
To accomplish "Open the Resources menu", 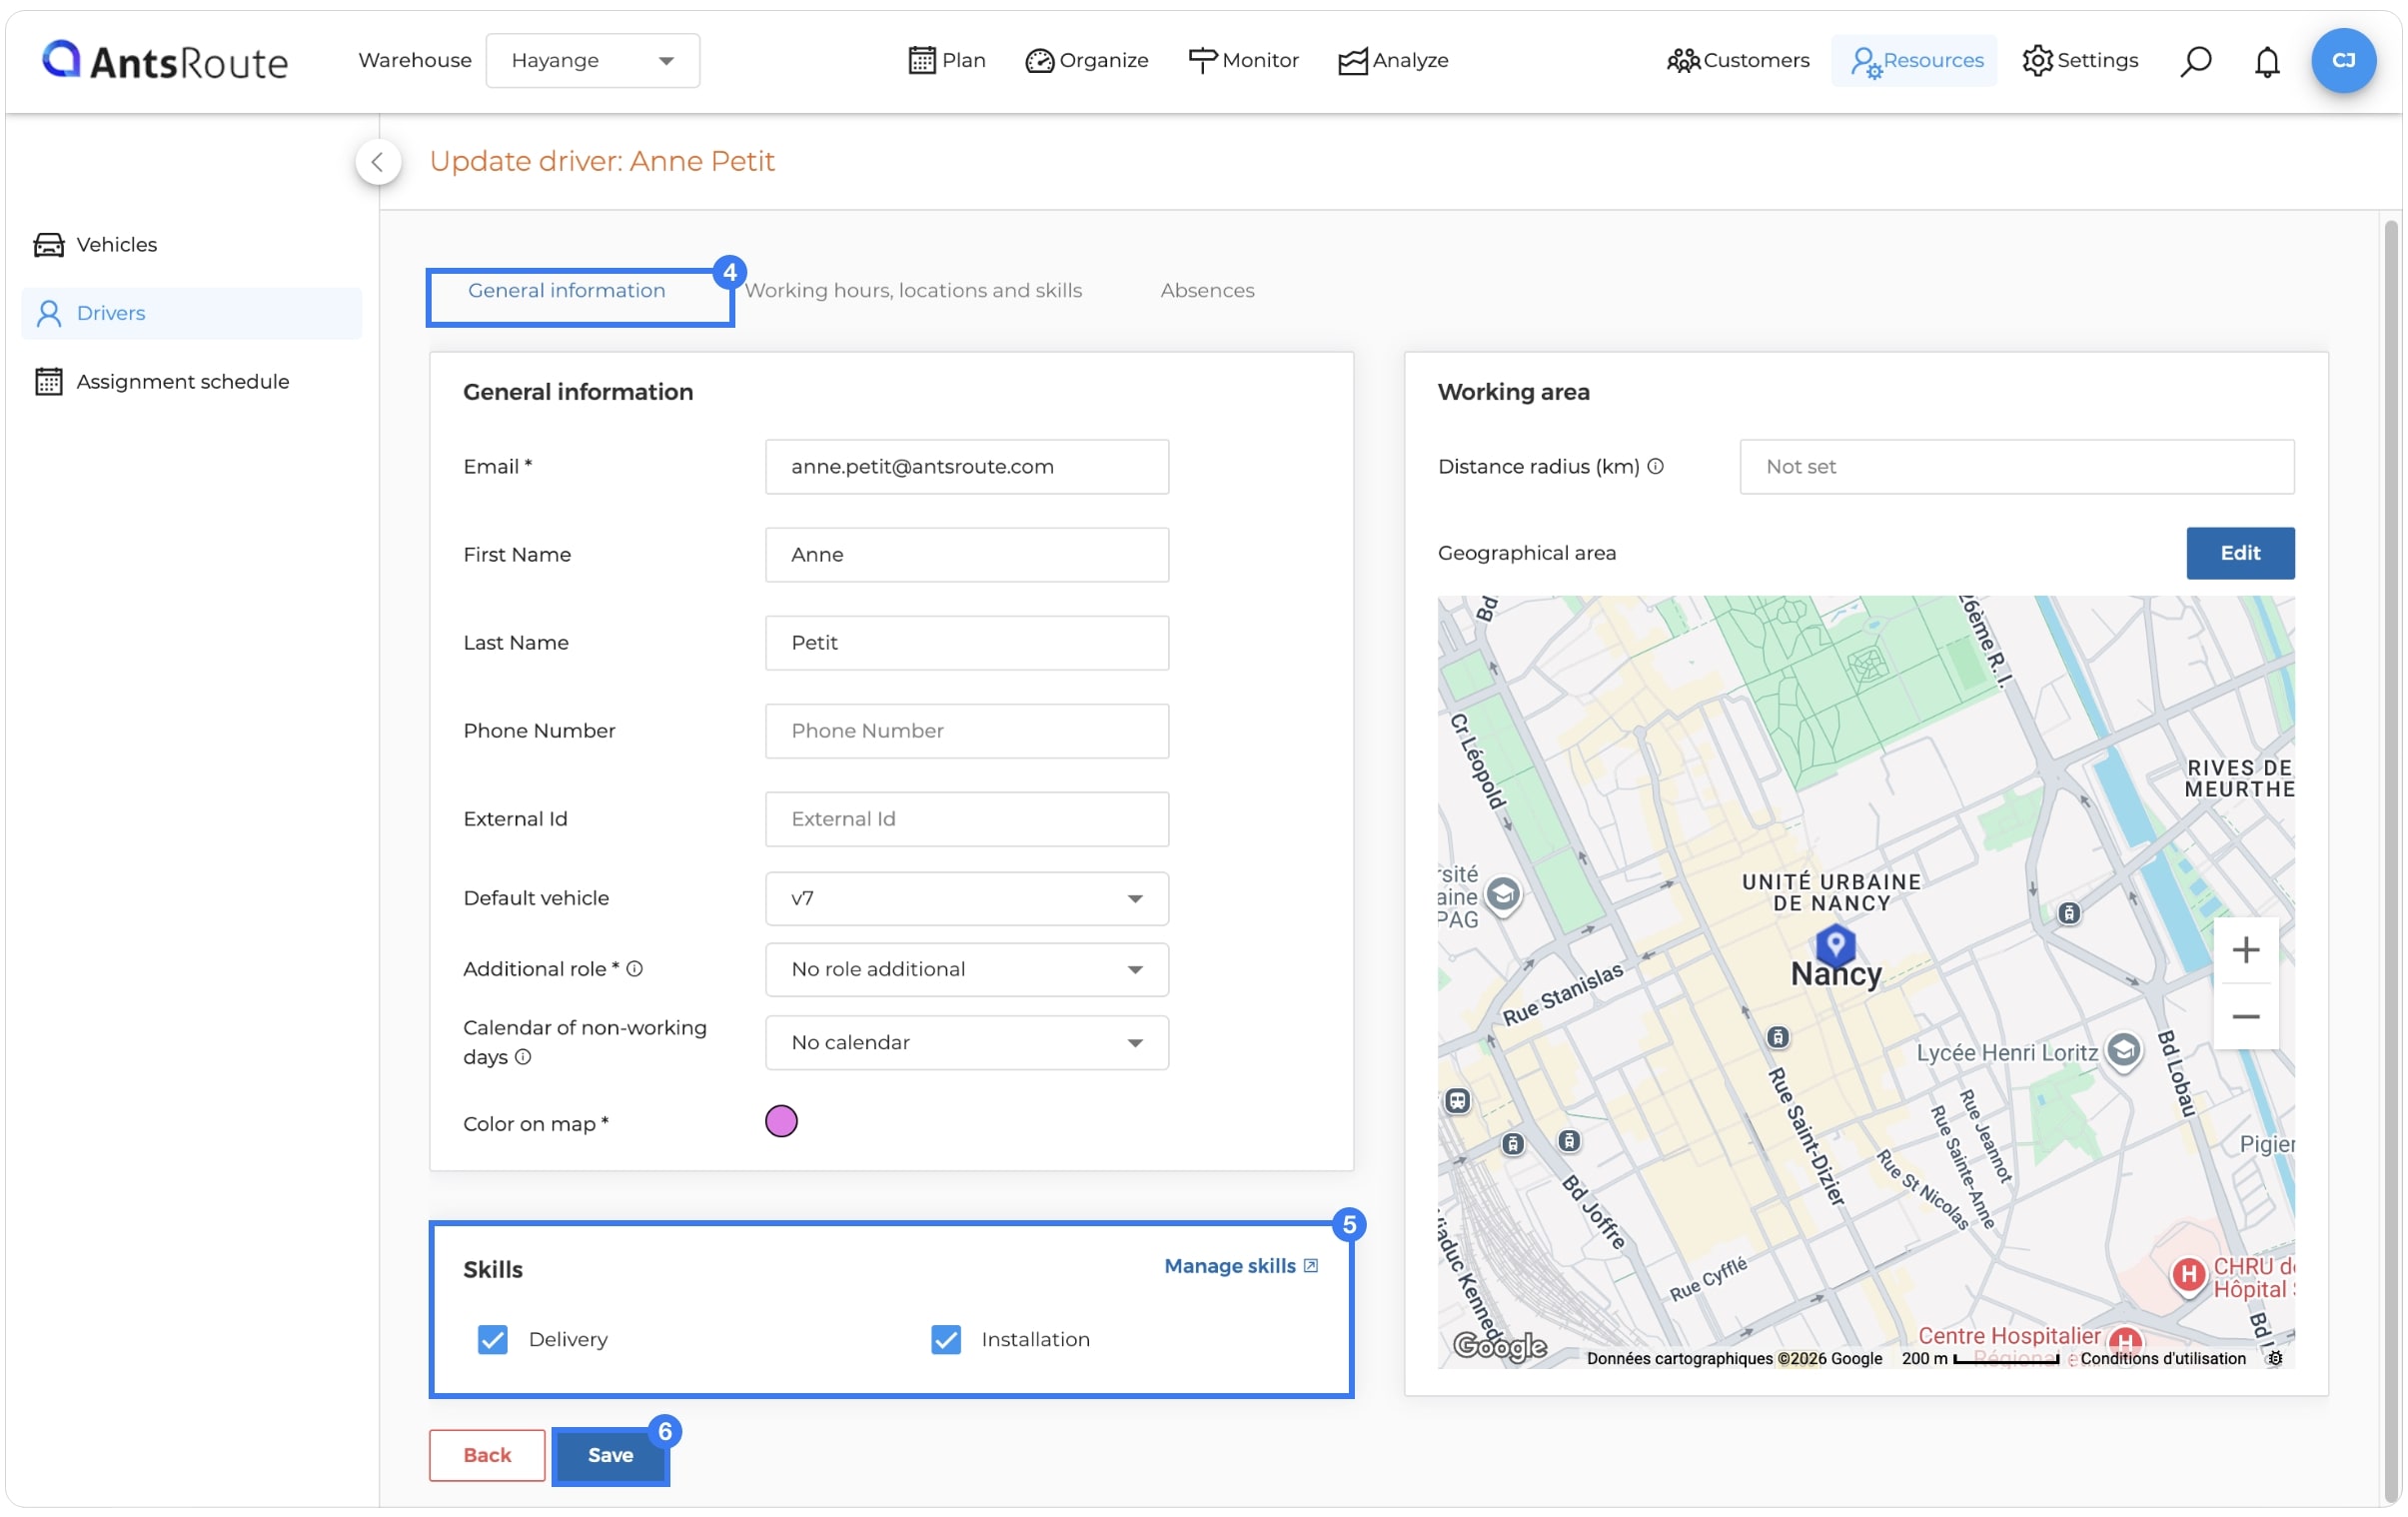I will [x=1914, y=61].
